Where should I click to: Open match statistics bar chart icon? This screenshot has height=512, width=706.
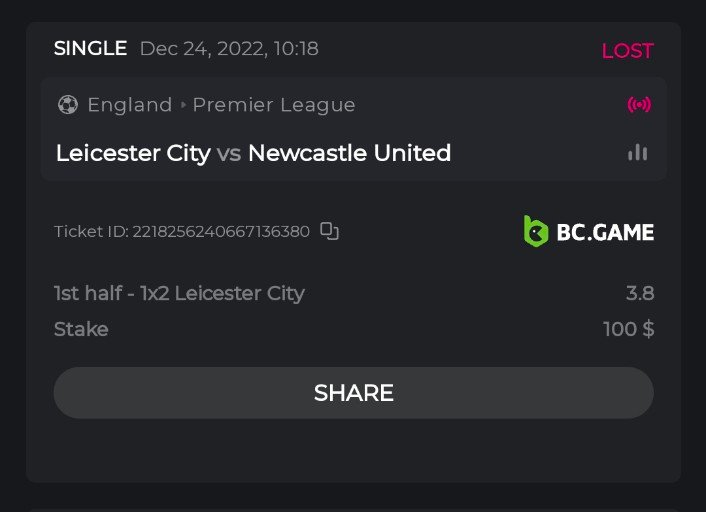click(638, 153)
